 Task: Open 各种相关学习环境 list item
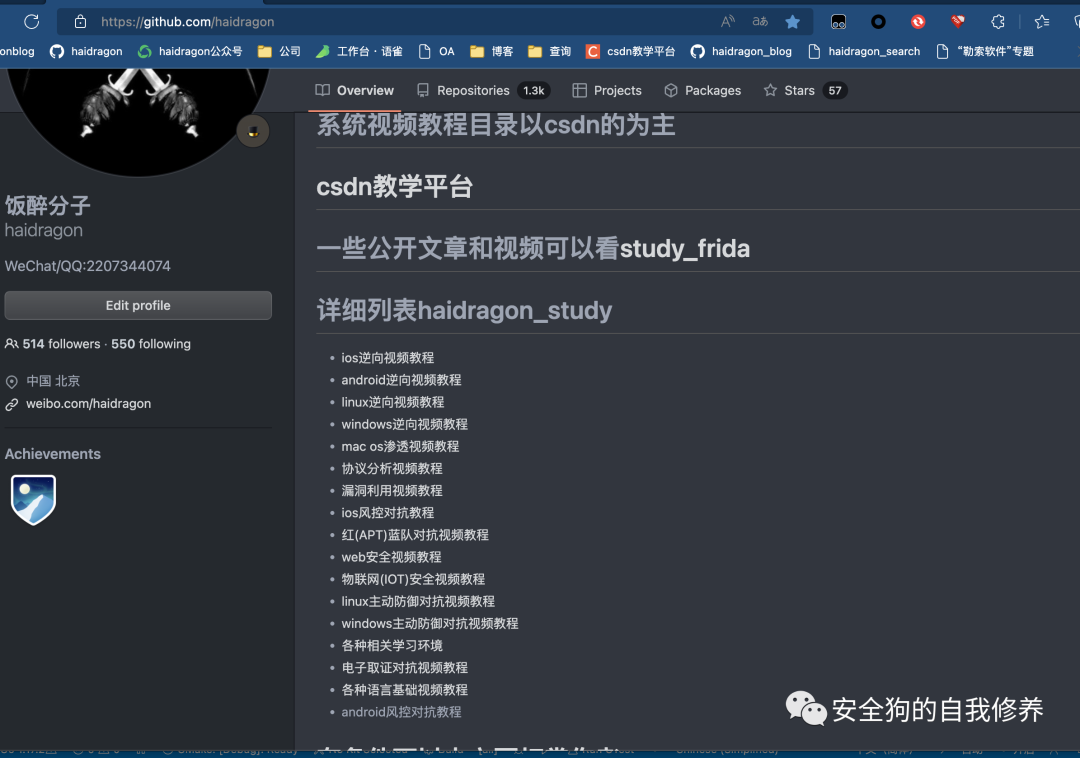(392, 645)
